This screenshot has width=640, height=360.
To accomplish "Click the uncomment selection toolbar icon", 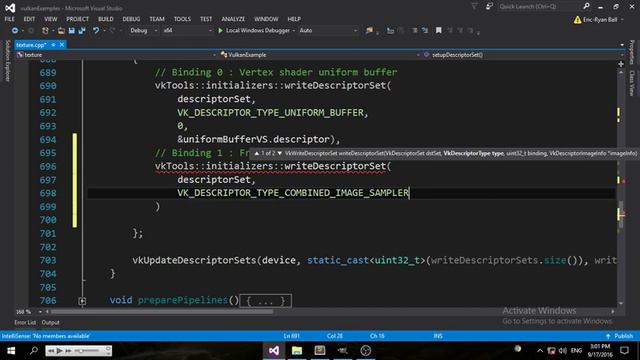I will coord(425,31).
